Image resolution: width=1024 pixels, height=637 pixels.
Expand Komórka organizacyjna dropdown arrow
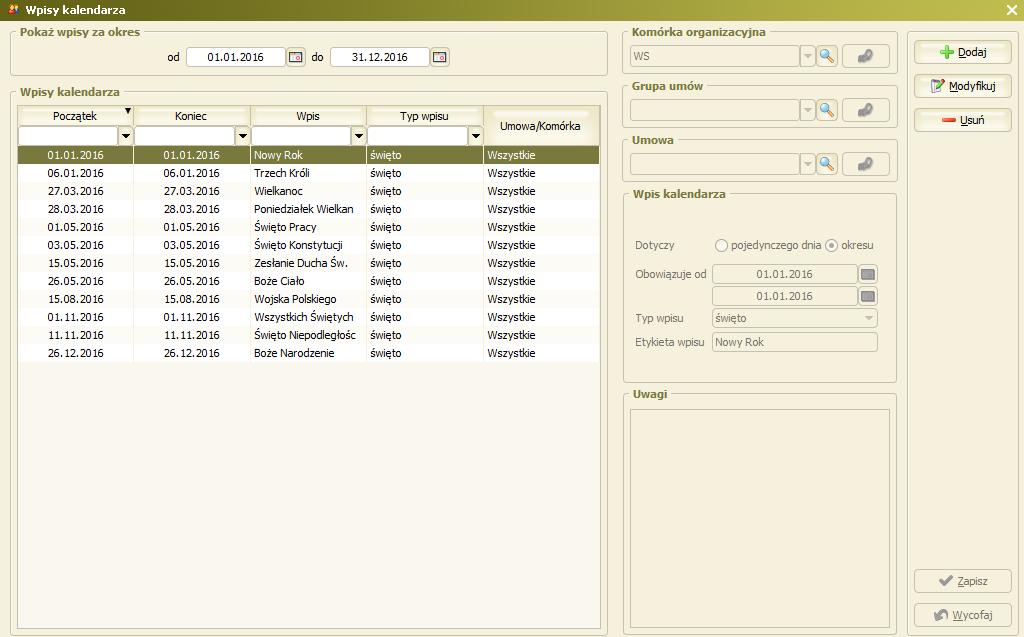(808, 56)
